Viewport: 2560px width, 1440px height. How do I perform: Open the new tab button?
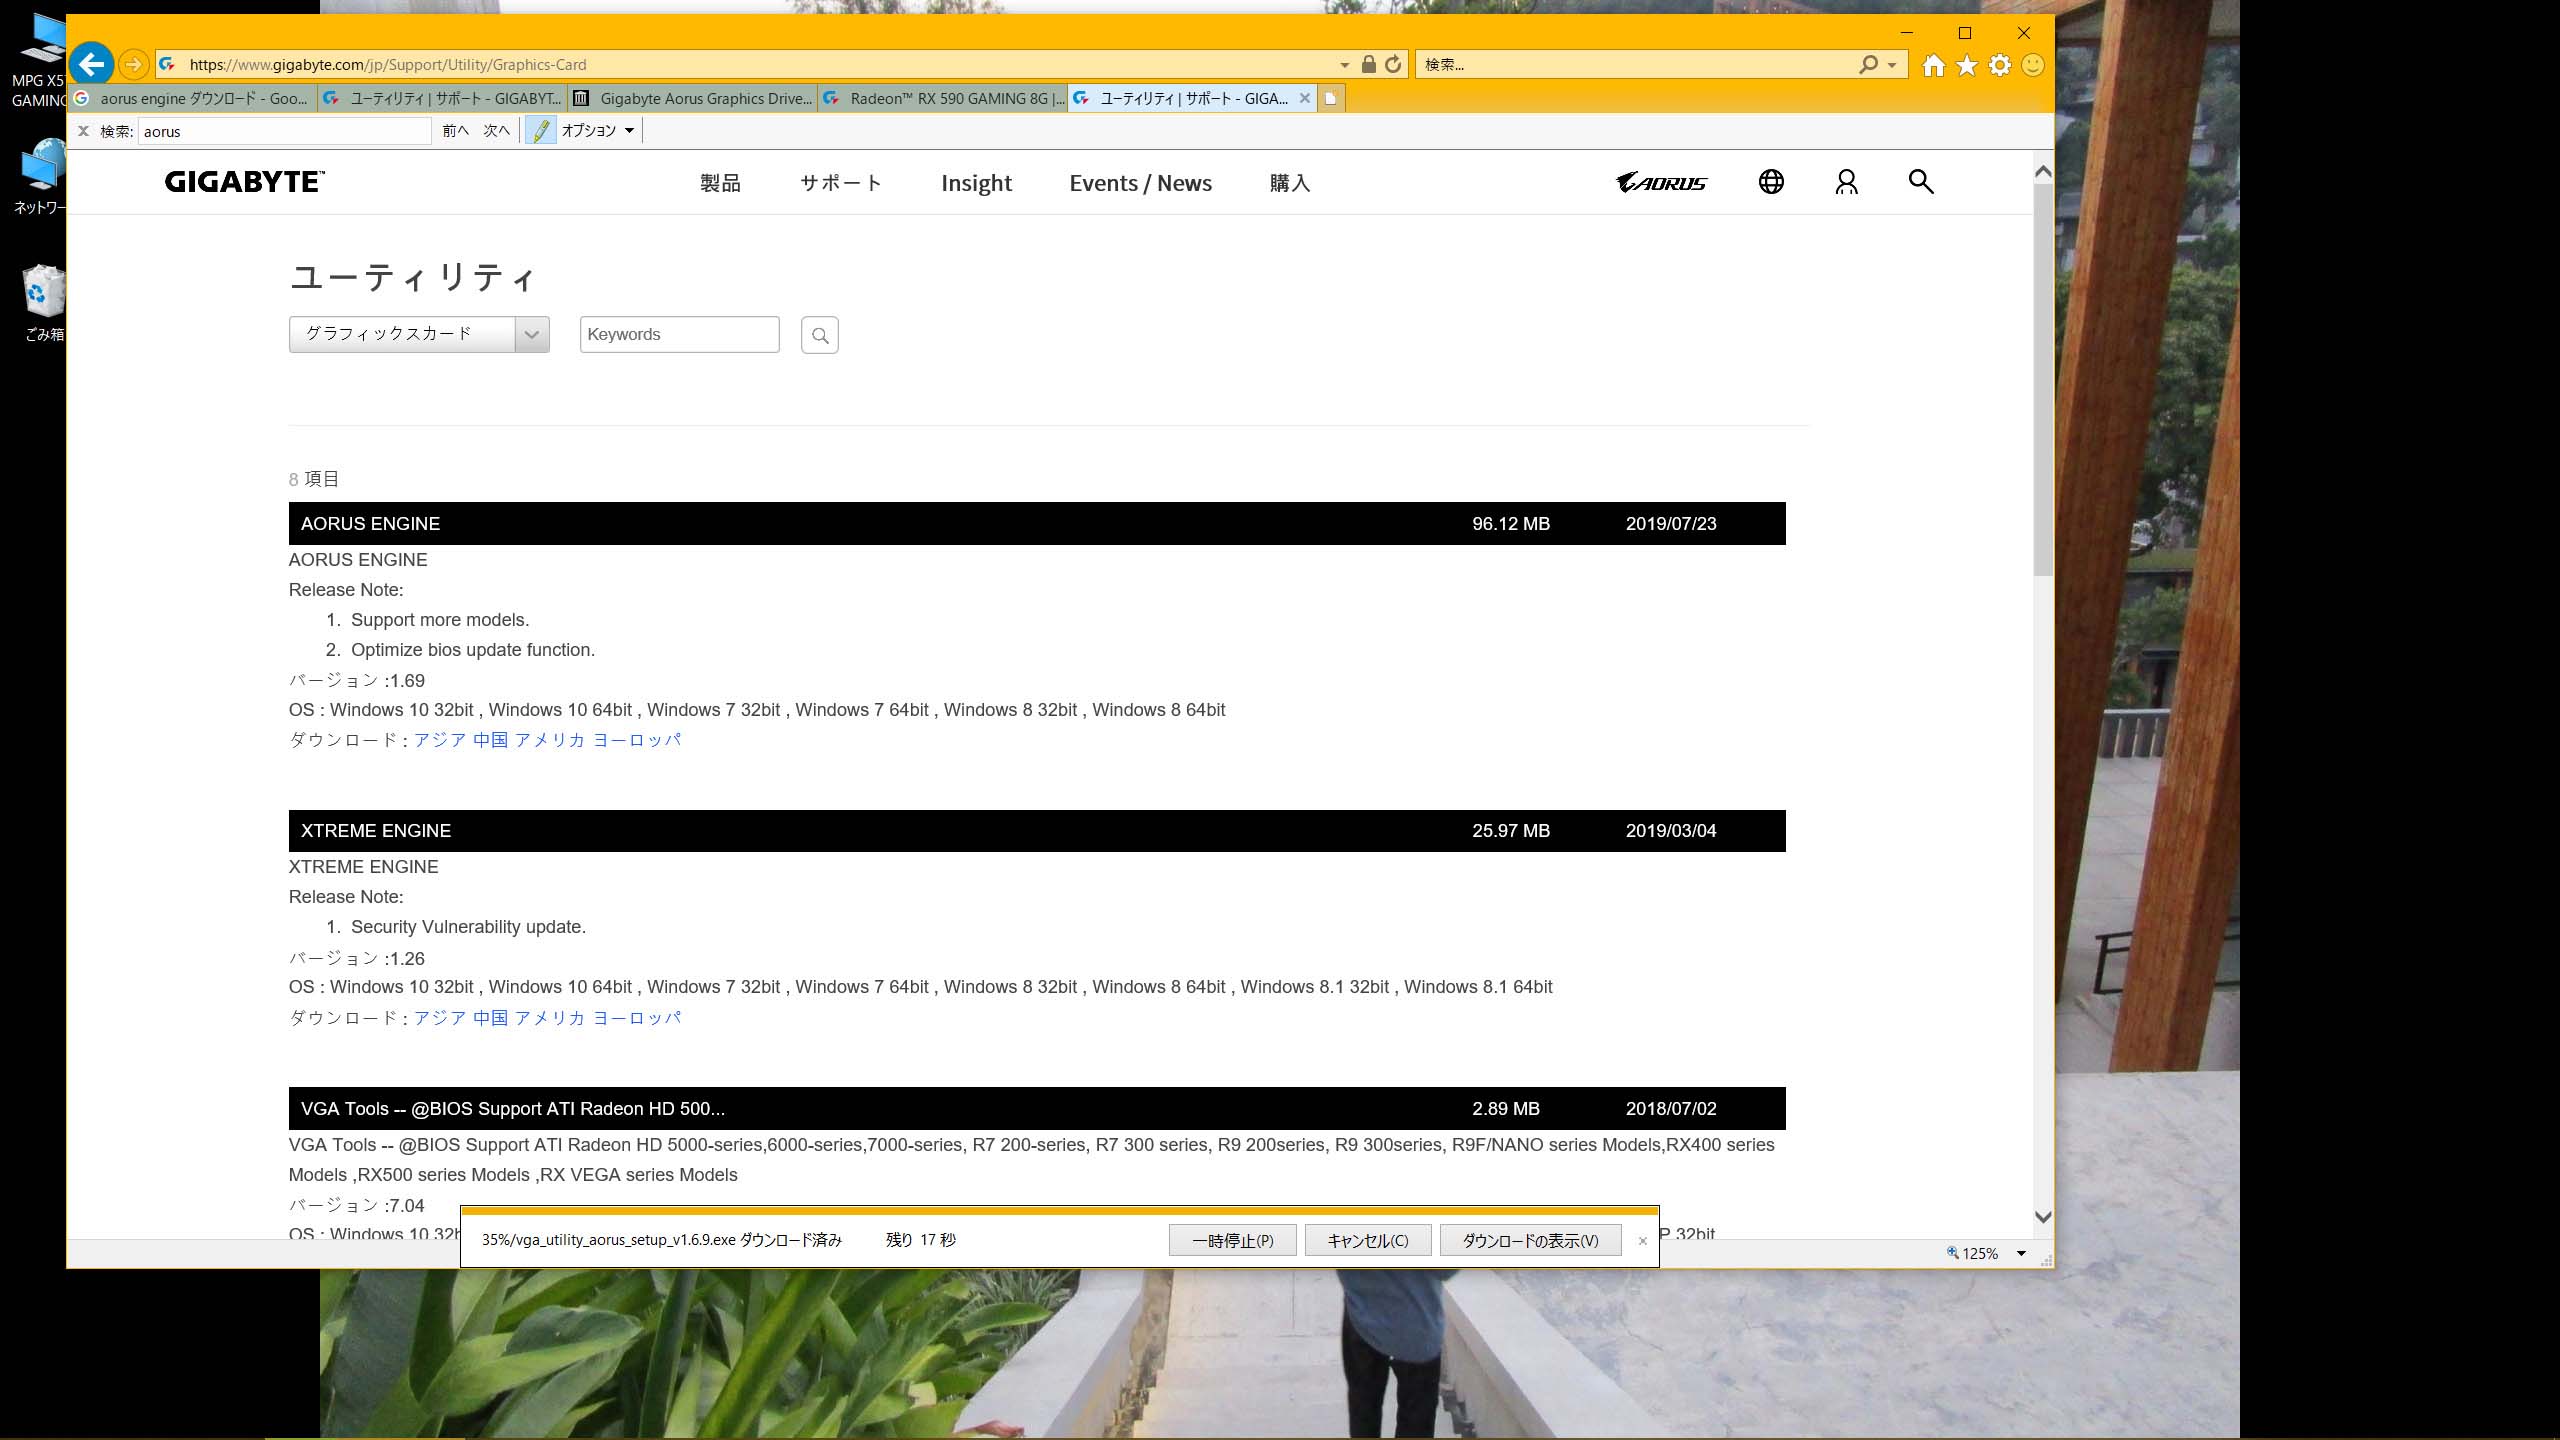point(1331,98)
